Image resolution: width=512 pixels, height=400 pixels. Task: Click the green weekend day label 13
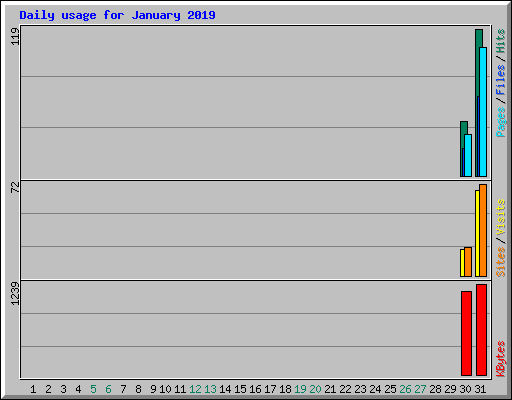click(x=210, y=389)
